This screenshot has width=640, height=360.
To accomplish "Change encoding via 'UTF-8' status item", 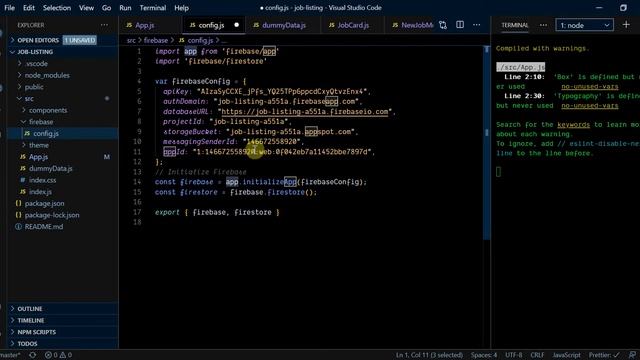I will coord(513,355).
